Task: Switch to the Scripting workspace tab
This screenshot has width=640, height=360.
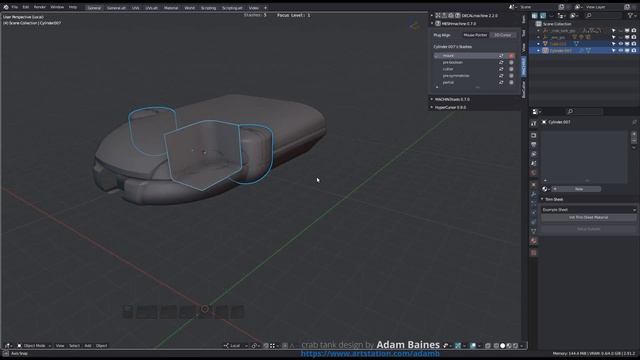Action: tap(208, 8)
